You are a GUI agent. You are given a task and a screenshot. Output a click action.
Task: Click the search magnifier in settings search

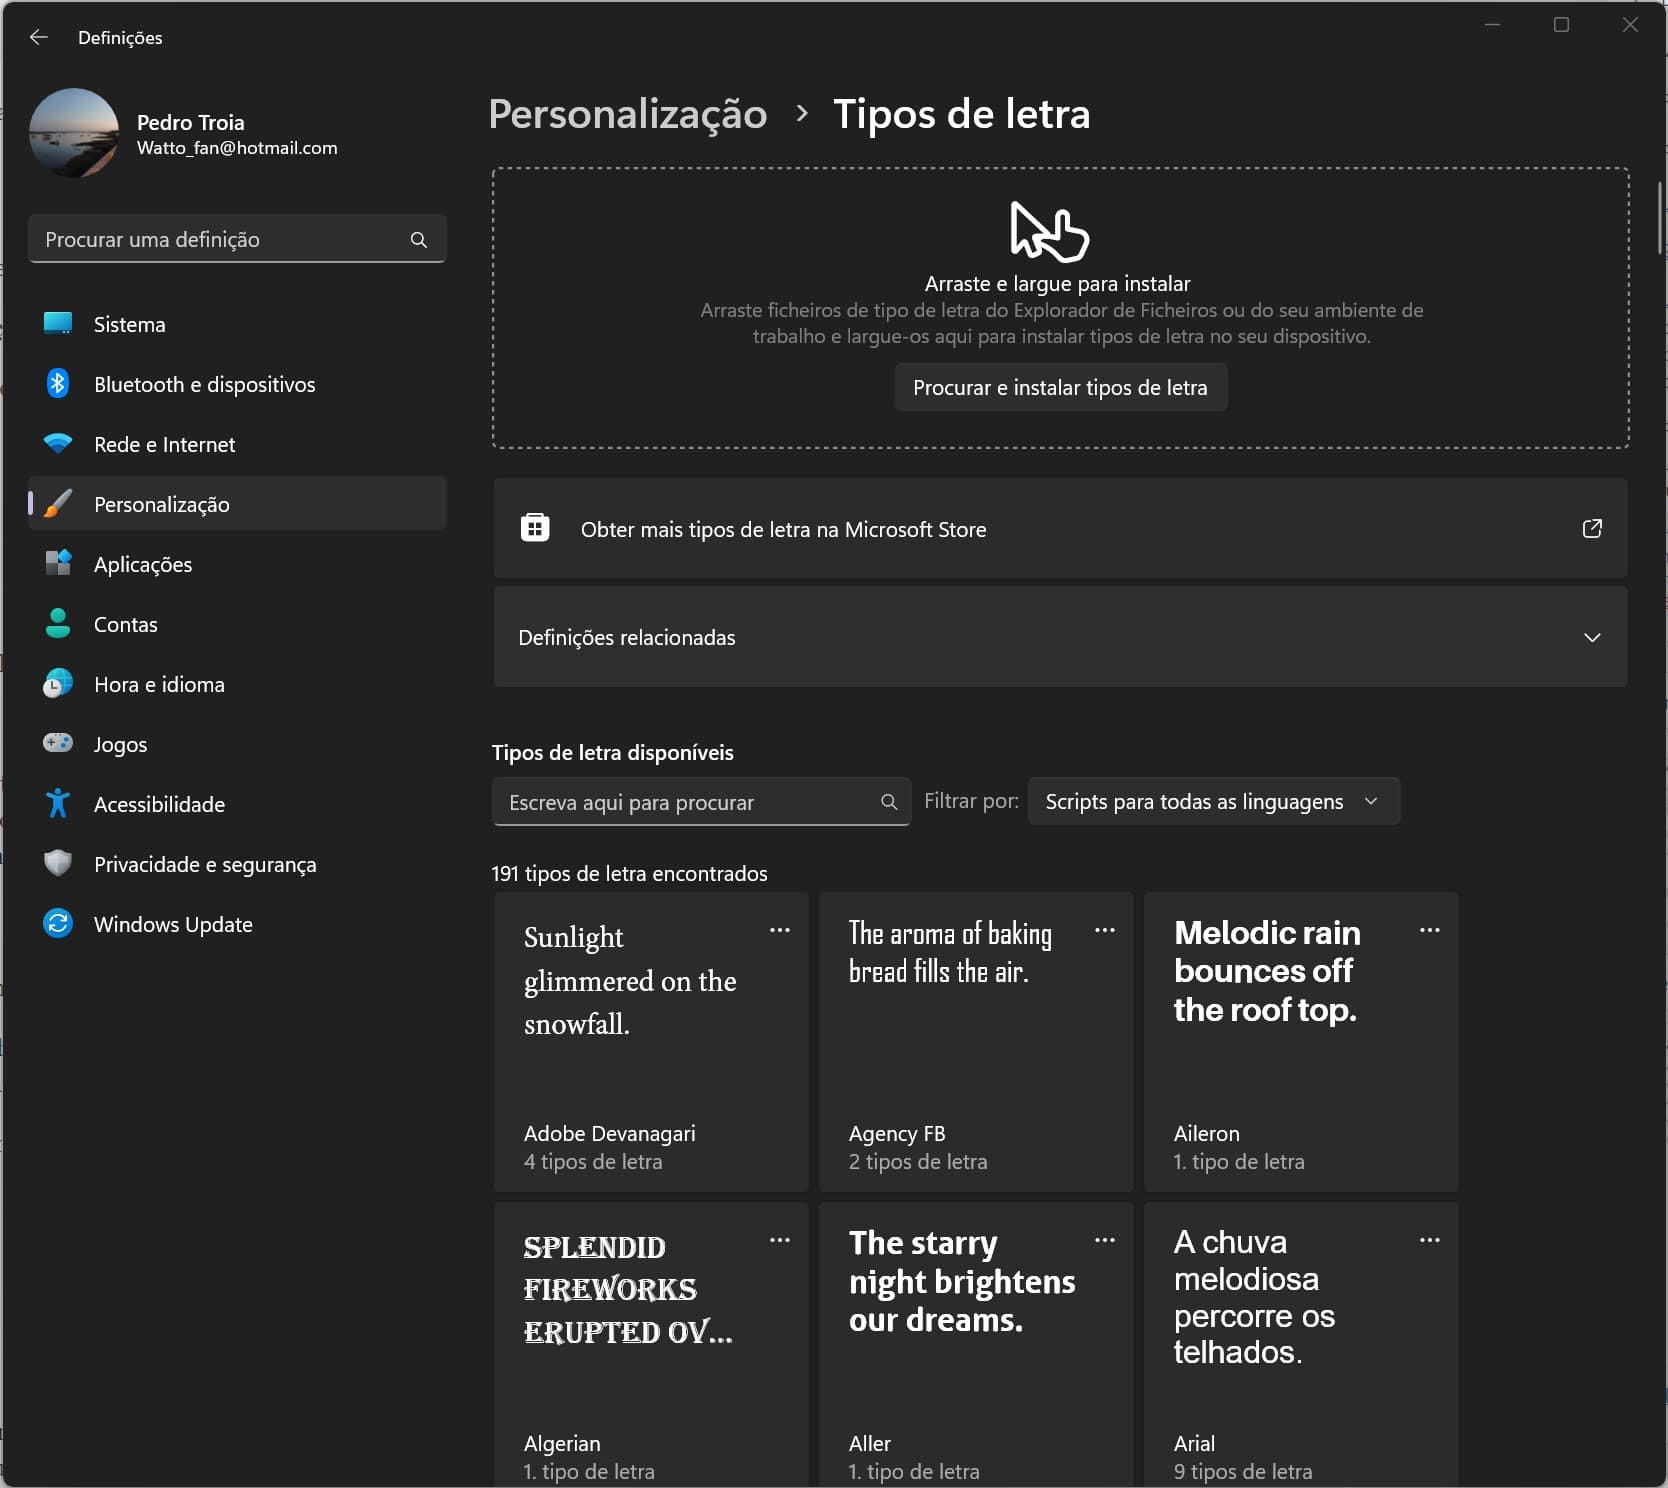click(x=418, y=240)
